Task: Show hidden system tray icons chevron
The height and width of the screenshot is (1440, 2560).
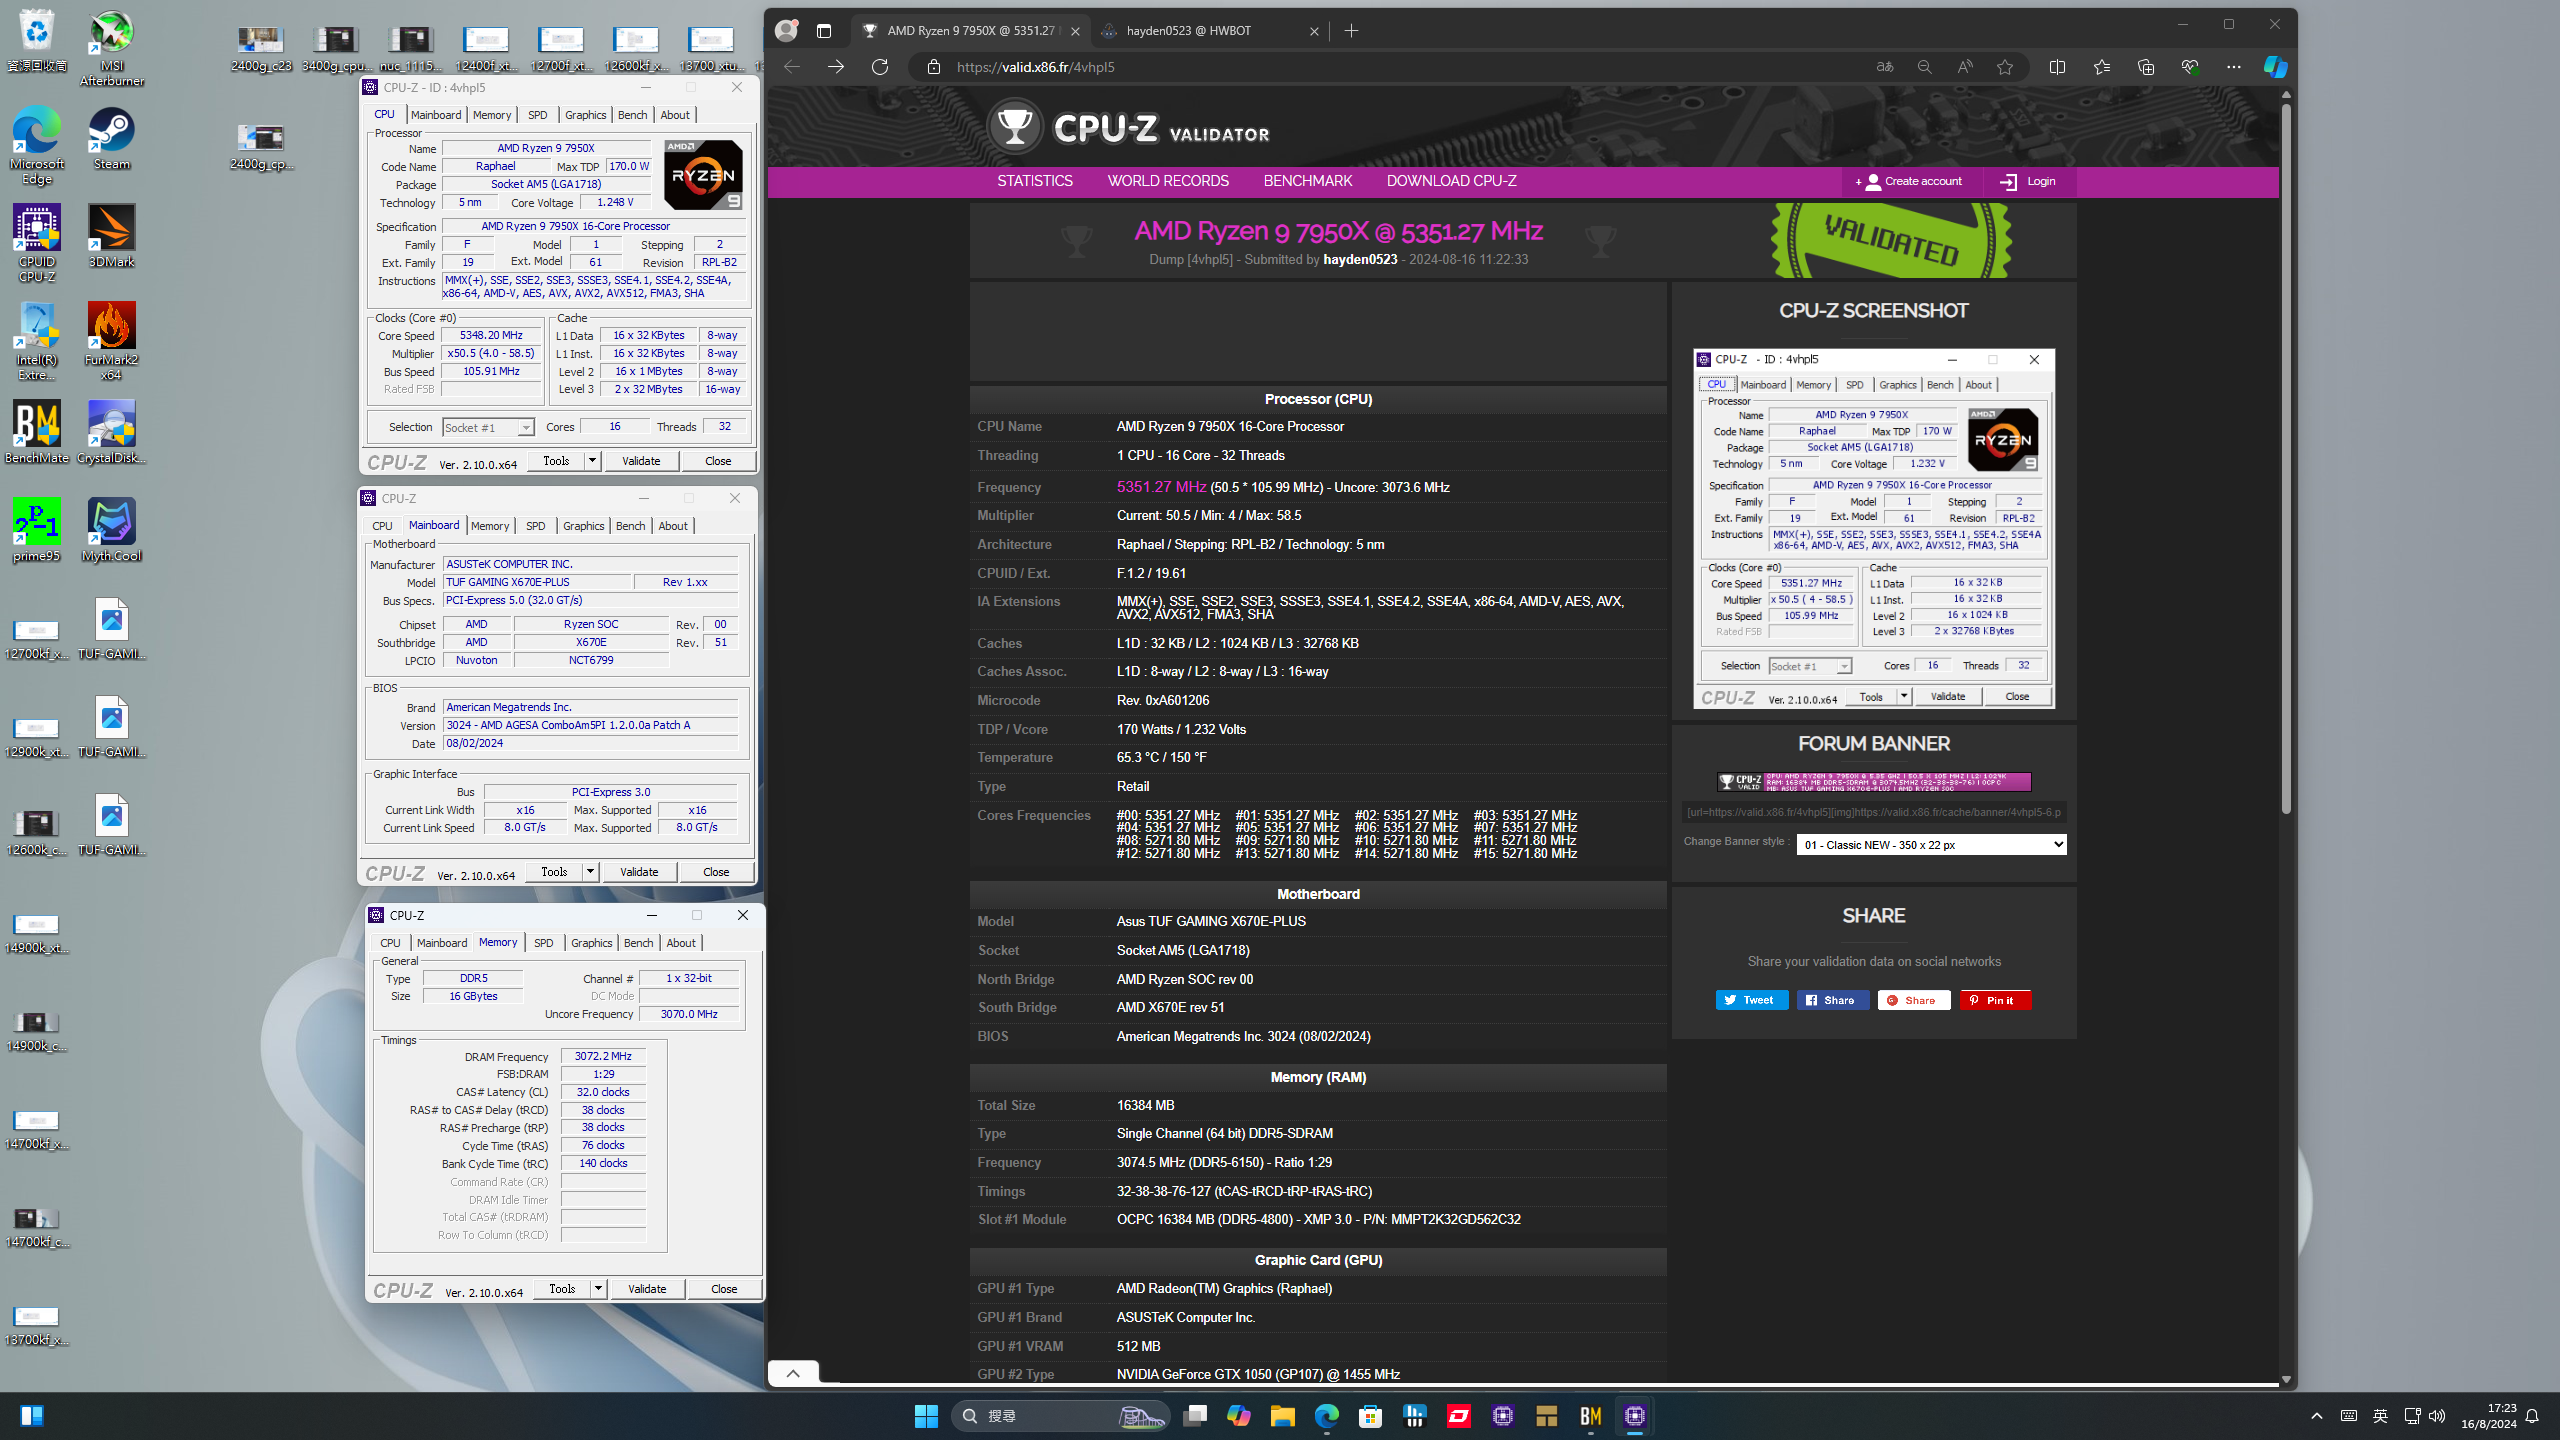Action: coord(2317,1416)
